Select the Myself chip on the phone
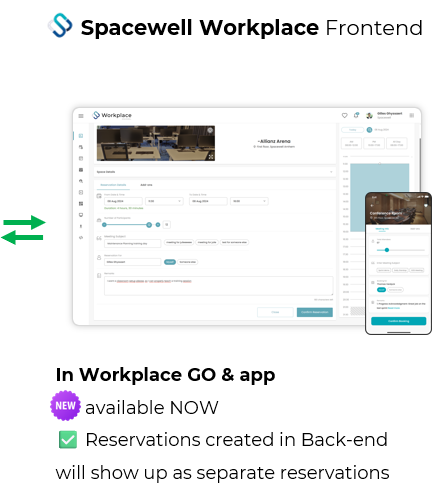The image size is (432, 491). pyautogui.click(x=381, y=290)
